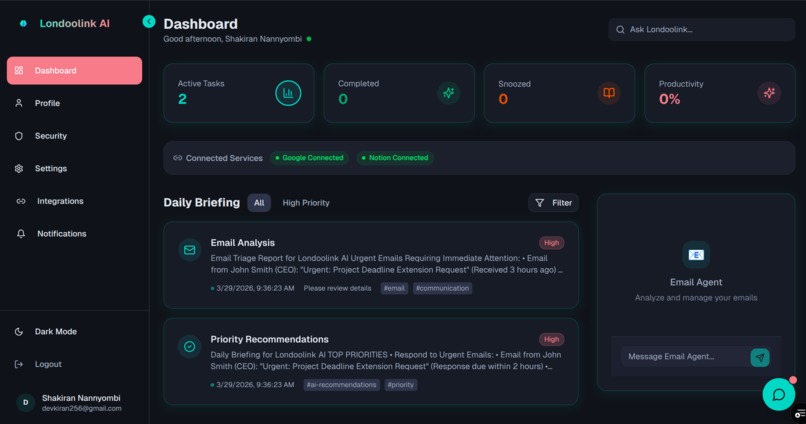Image resolution: width=806 pixels, height=424 pixels.
Task: Click the Integrations link icon
Action: [21, 201]
